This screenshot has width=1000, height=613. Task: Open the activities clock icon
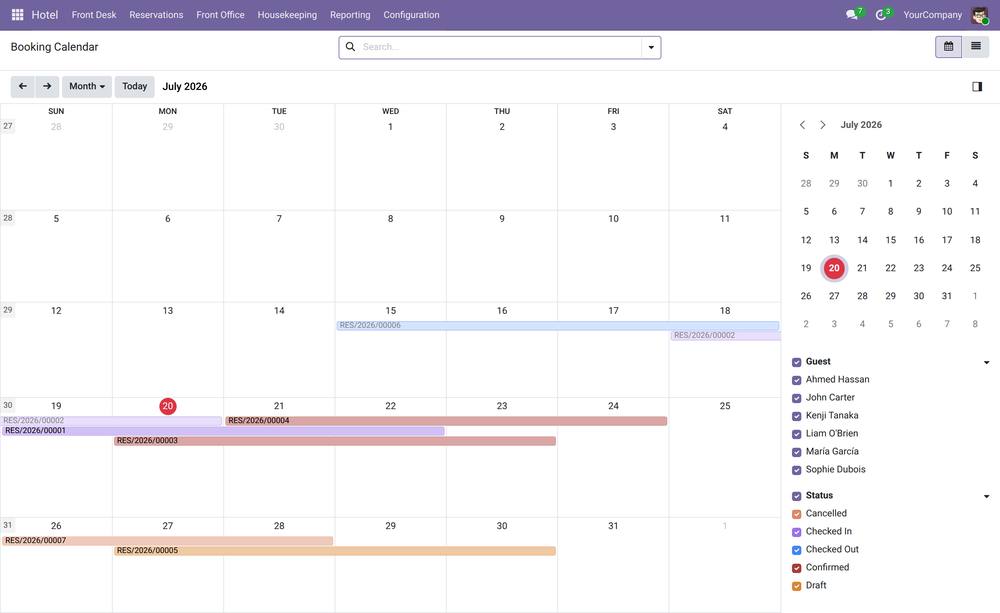[881, 15]
